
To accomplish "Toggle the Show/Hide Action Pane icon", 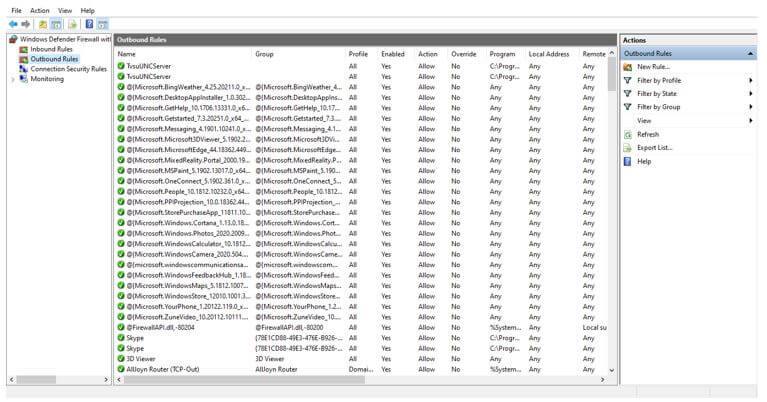I will tap(103, 24).
